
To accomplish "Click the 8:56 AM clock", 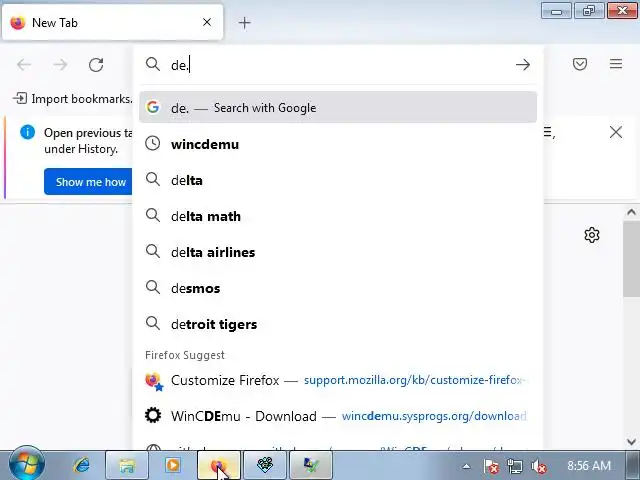I will click(589, 466).
